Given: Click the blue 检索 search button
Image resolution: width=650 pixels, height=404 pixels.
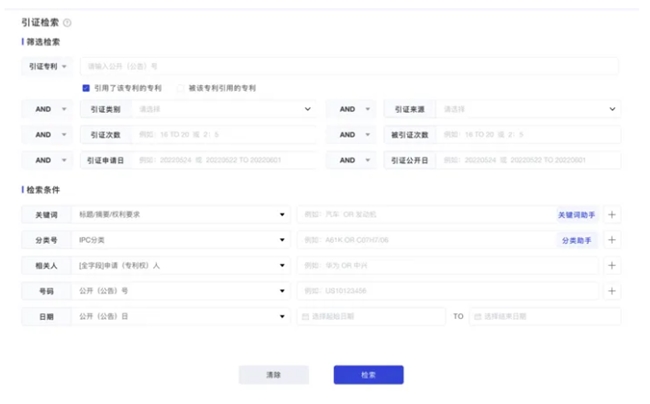Looking at the screenshot, I should (x=368, y=374).
